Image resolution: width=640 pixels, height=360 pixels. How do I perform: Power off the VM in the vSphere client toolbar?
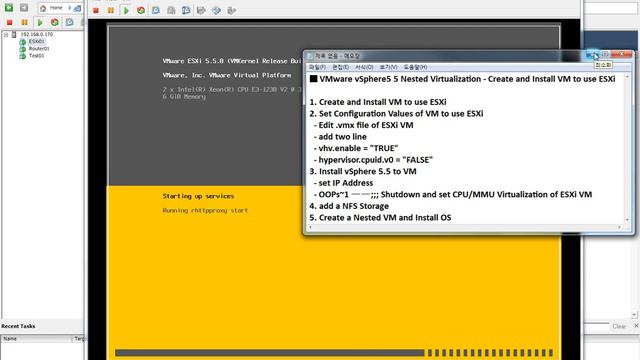pyautogui.click(x=9, y=22)
